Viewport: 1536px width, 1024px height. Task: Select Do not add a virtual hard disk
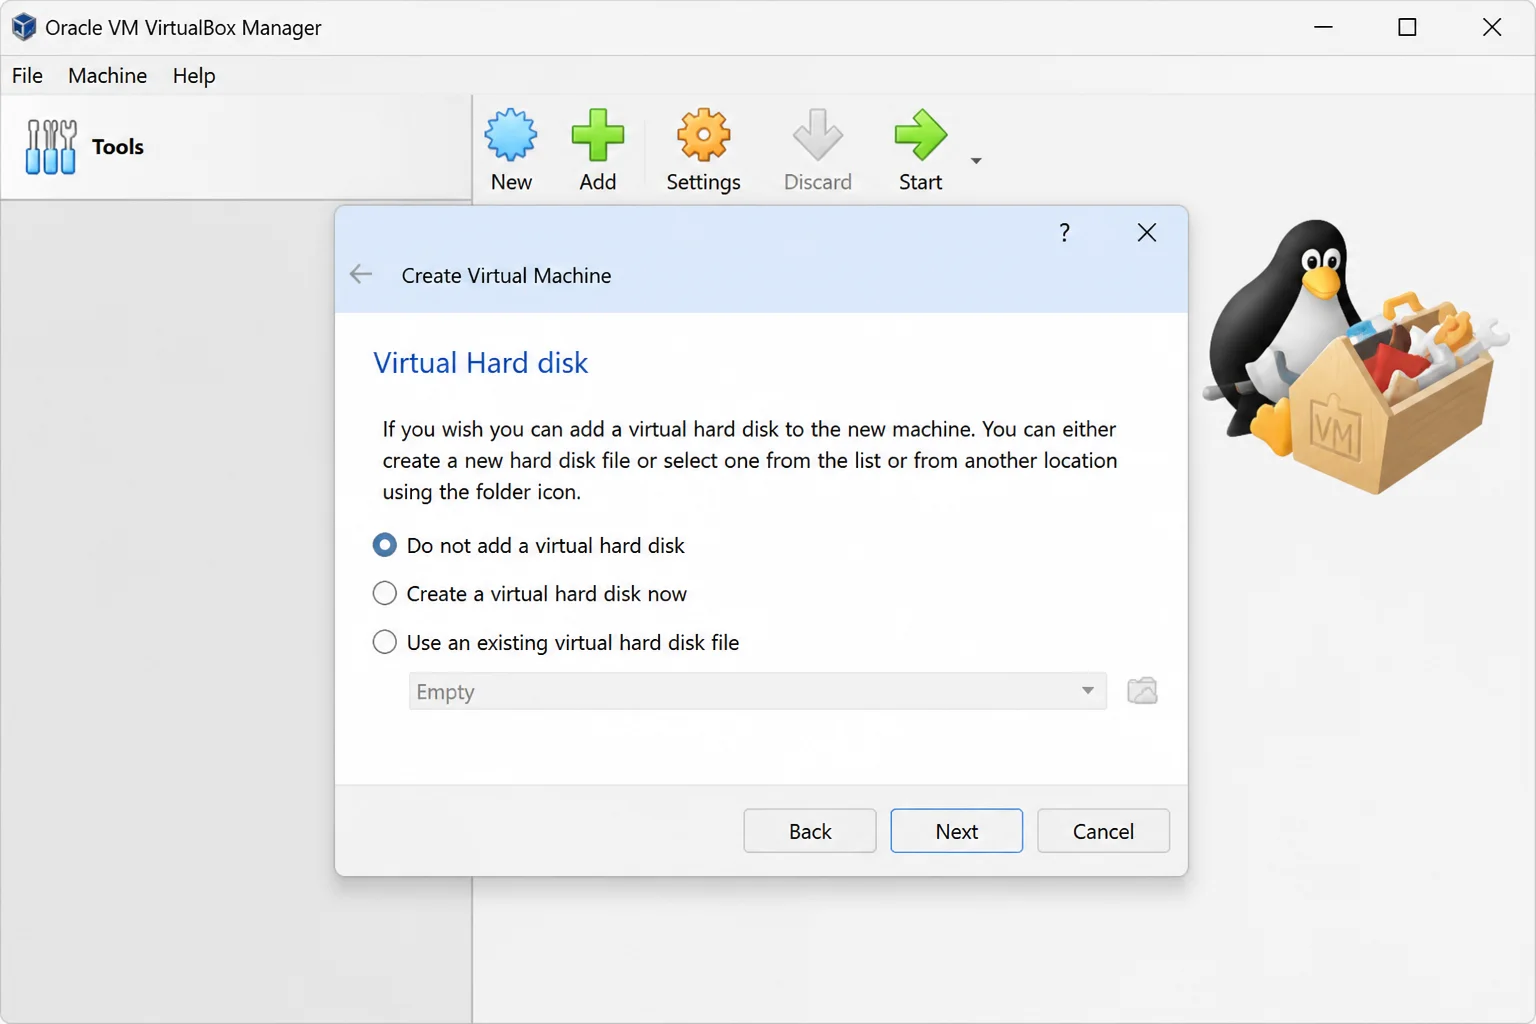[528, 546]
